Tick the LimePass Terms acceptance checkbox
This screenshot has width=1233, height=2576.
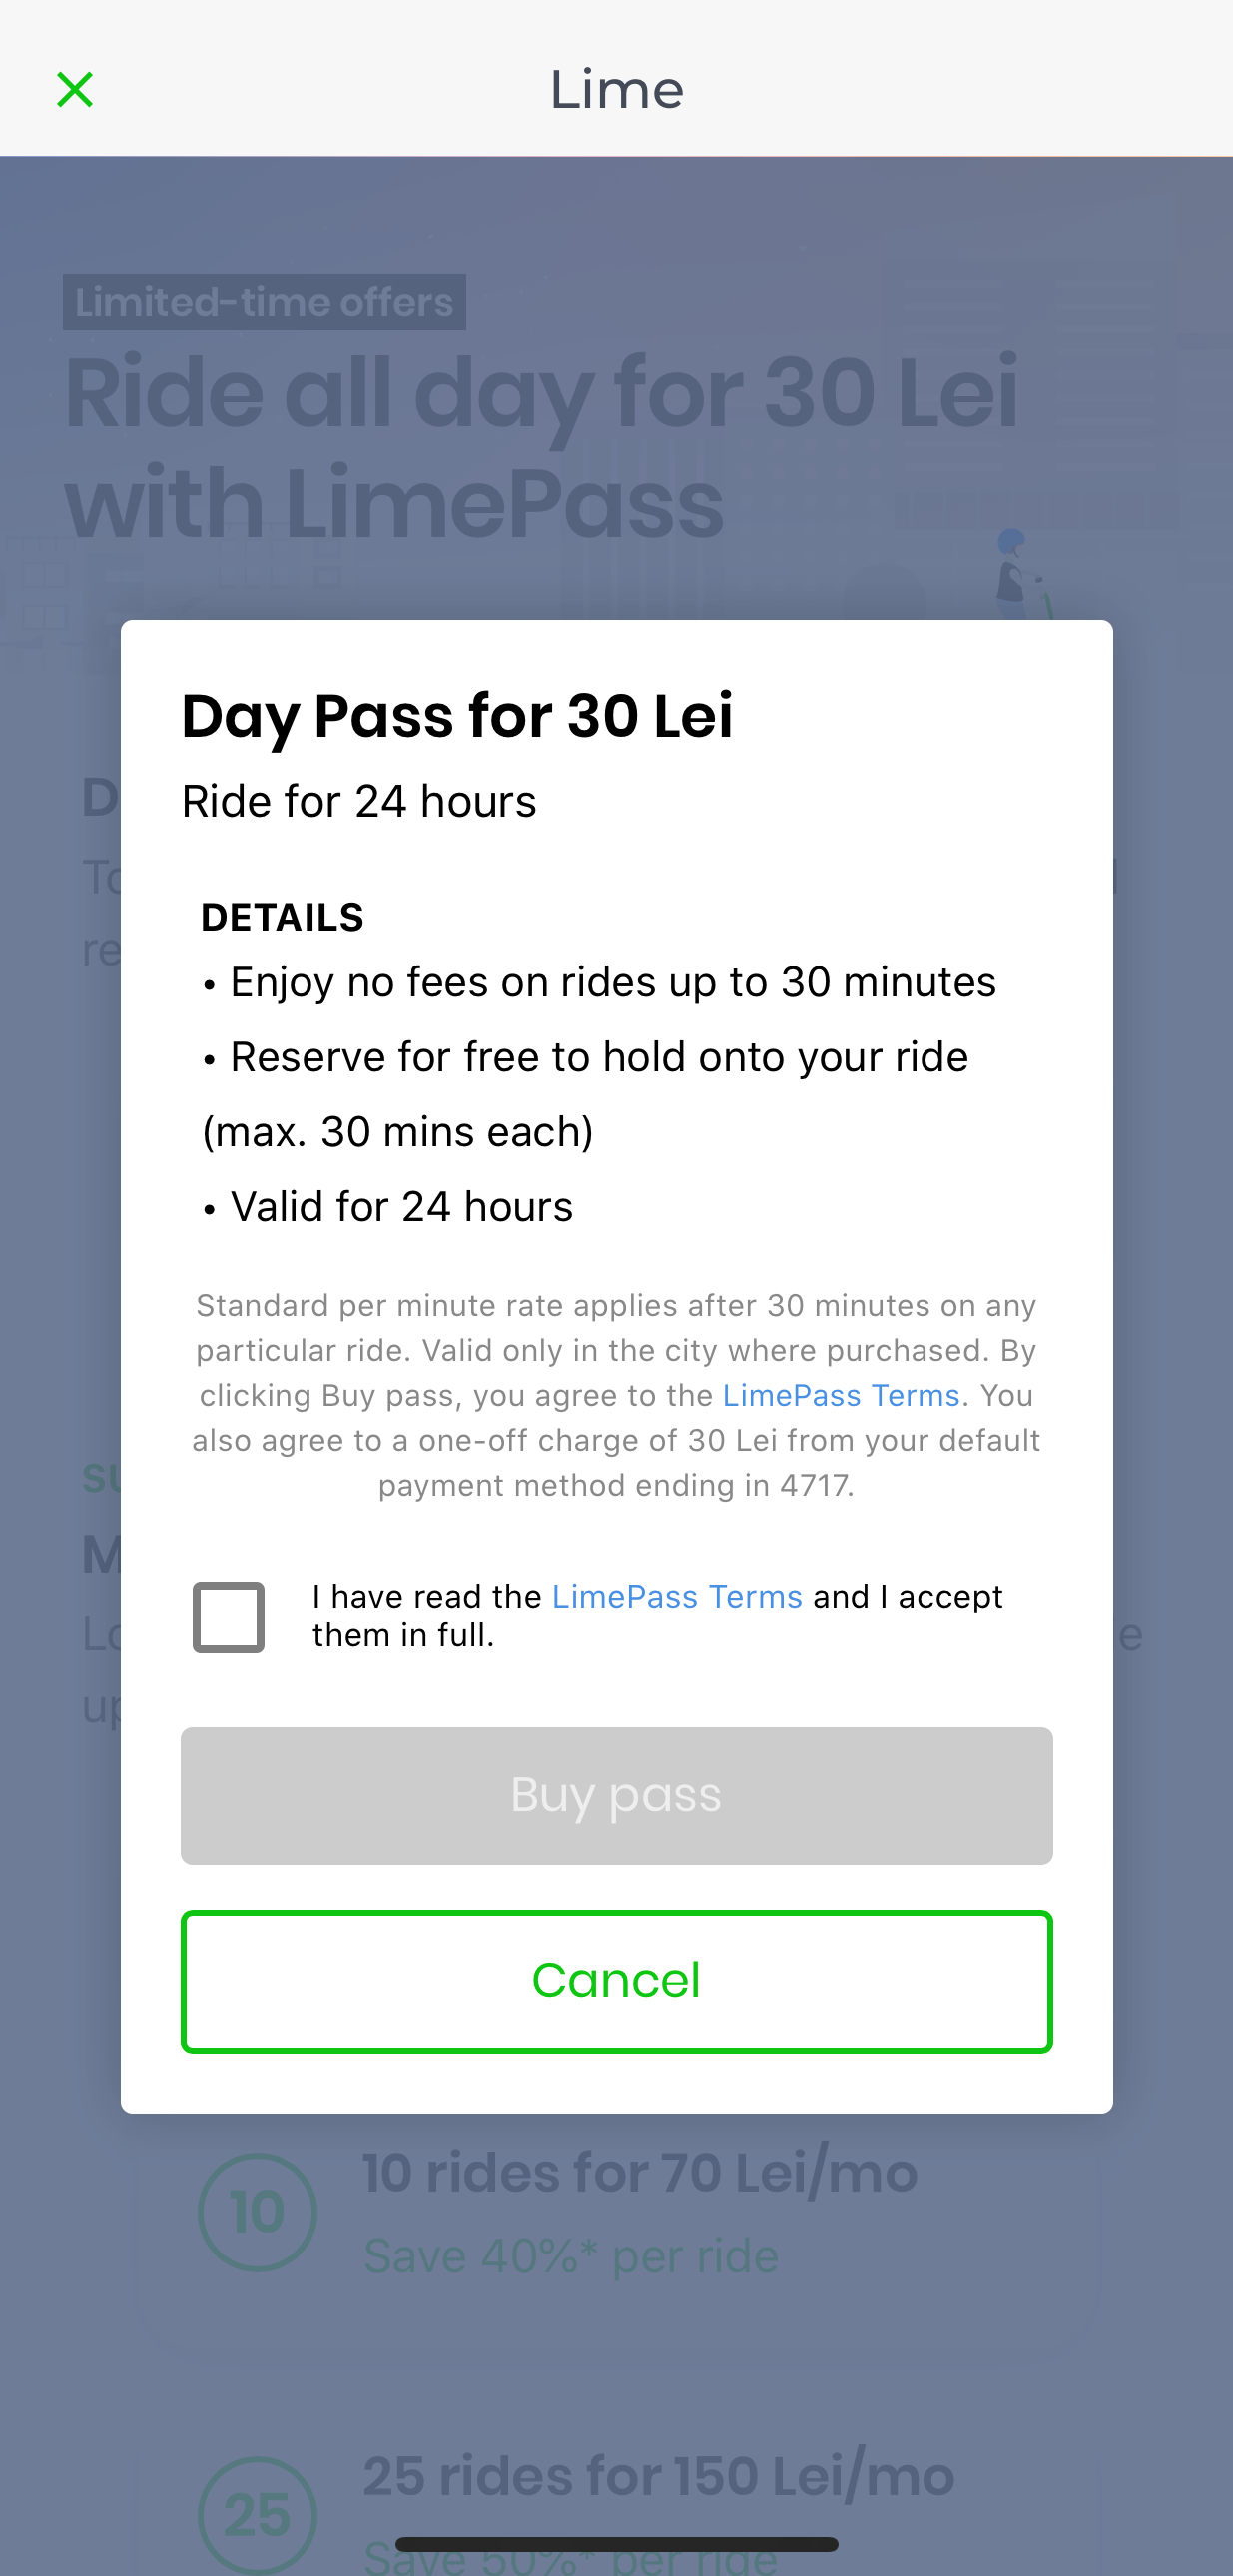229,1617
